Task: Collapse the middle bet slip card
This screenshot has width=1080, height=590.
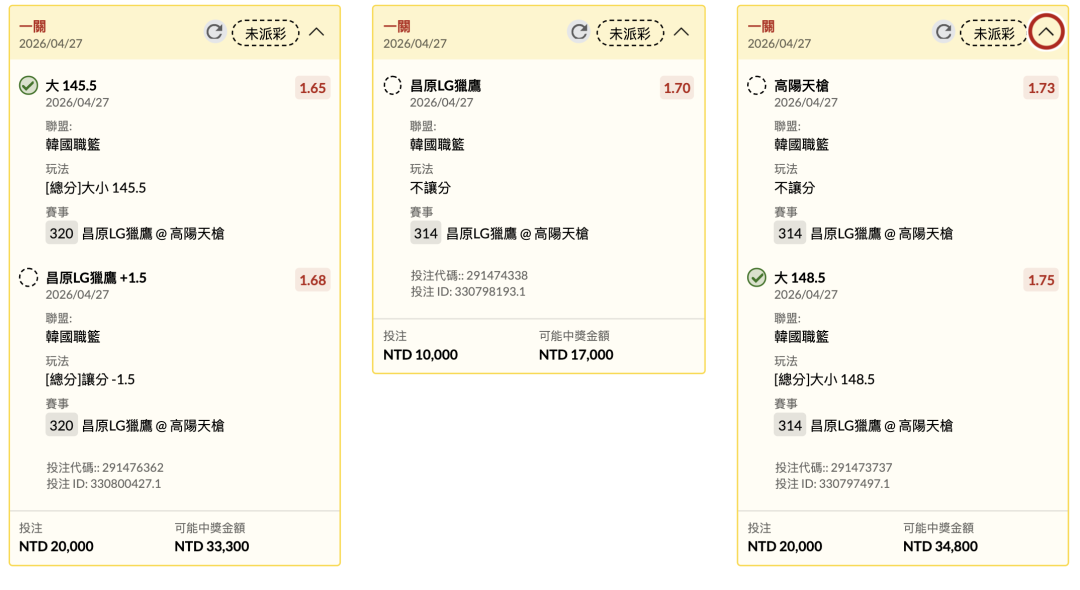Action: pos(681,32)
